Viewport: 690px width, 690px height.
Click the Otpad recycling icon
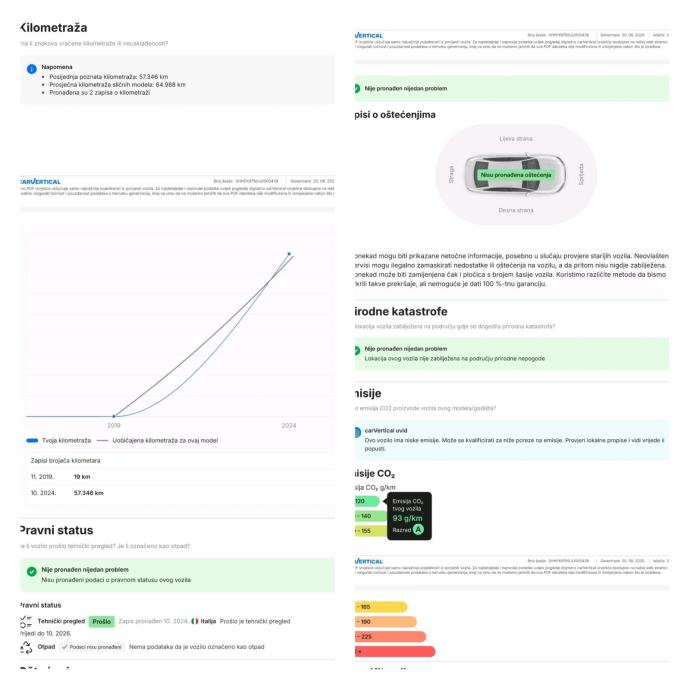click(26, 647)
